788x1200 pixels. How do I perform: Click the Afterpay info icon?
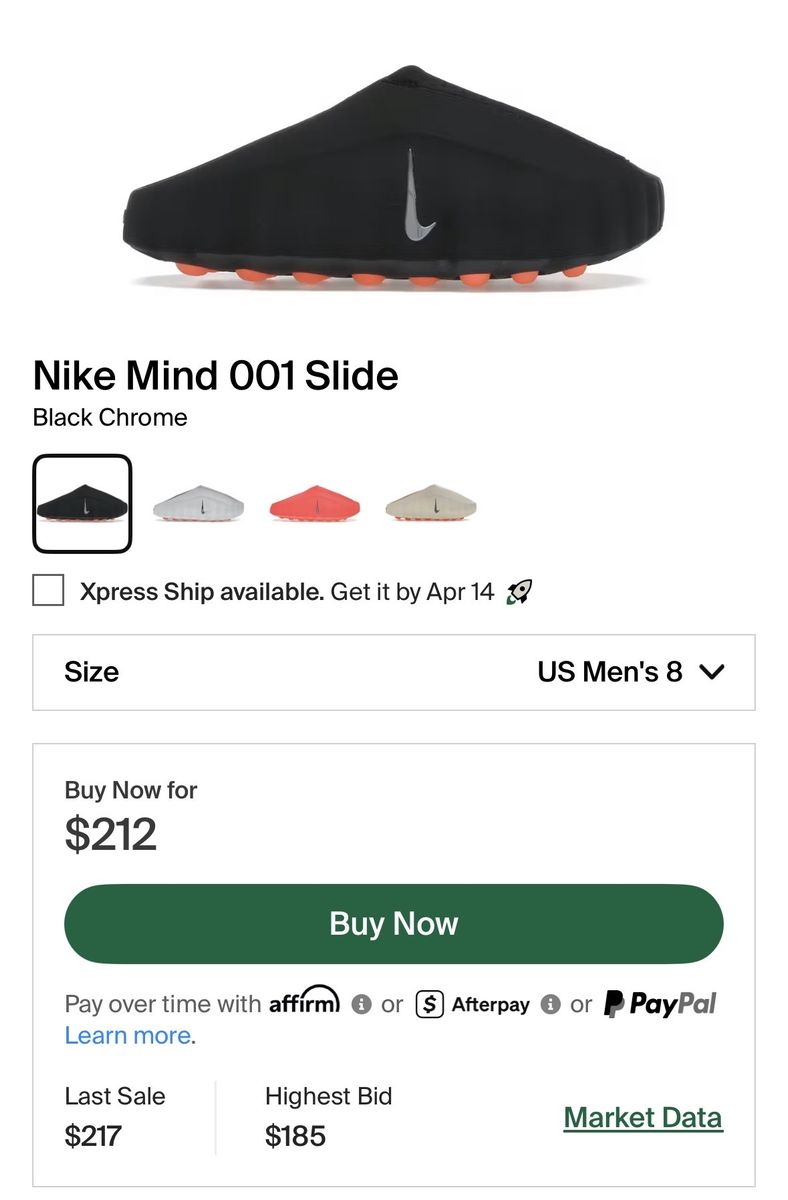tap(550, 1004)
